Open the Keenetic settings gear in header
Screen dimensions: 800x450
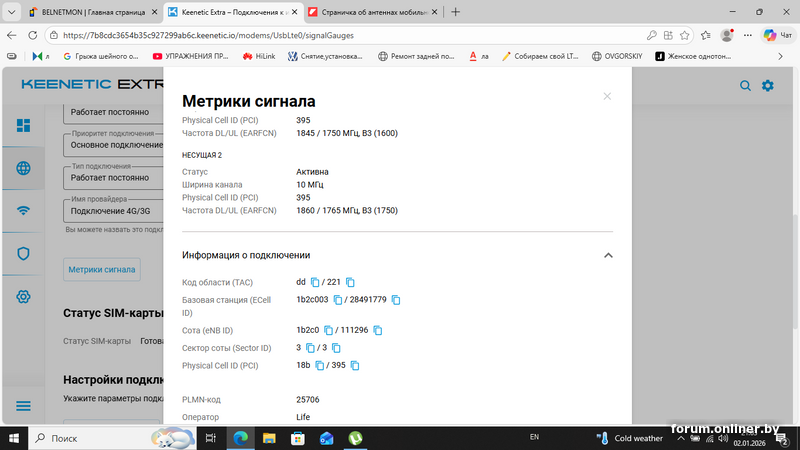click(x=768, y=86)
